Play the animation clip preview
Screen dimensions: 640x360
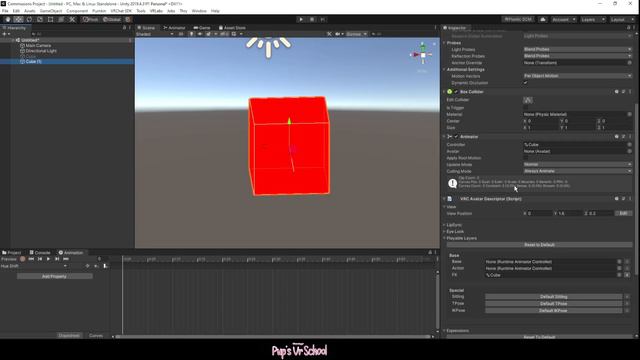click(48, 259)
